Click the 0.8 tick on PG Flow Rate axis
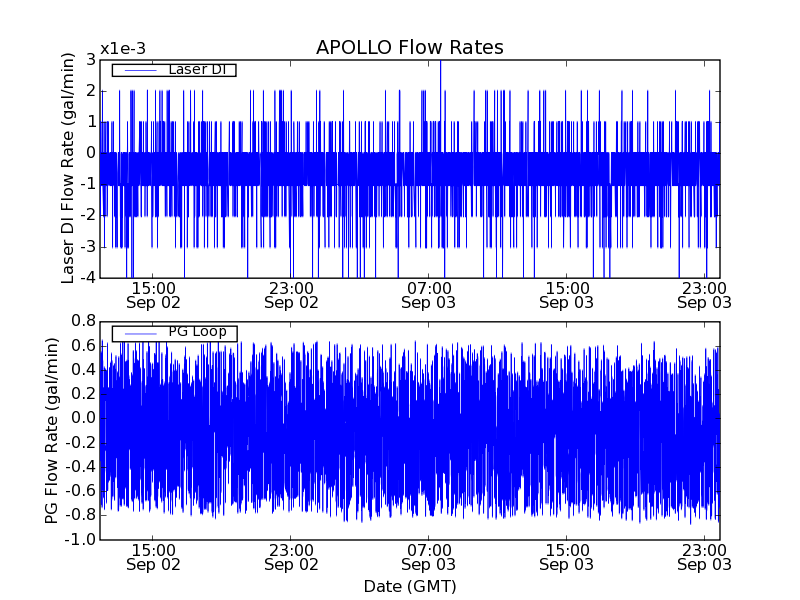Image resolution: width=800 pixels, height=600 pixels. click(82, 321)
